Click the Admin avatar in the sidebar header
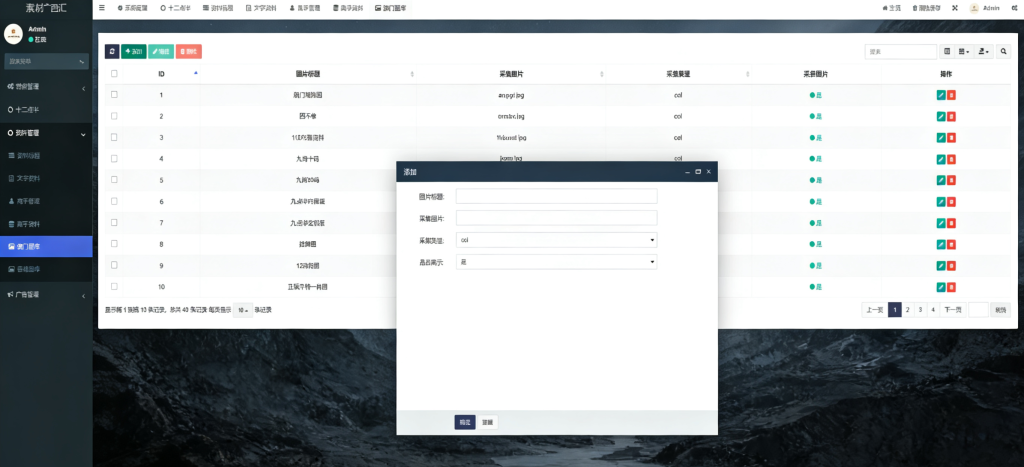 14,34
